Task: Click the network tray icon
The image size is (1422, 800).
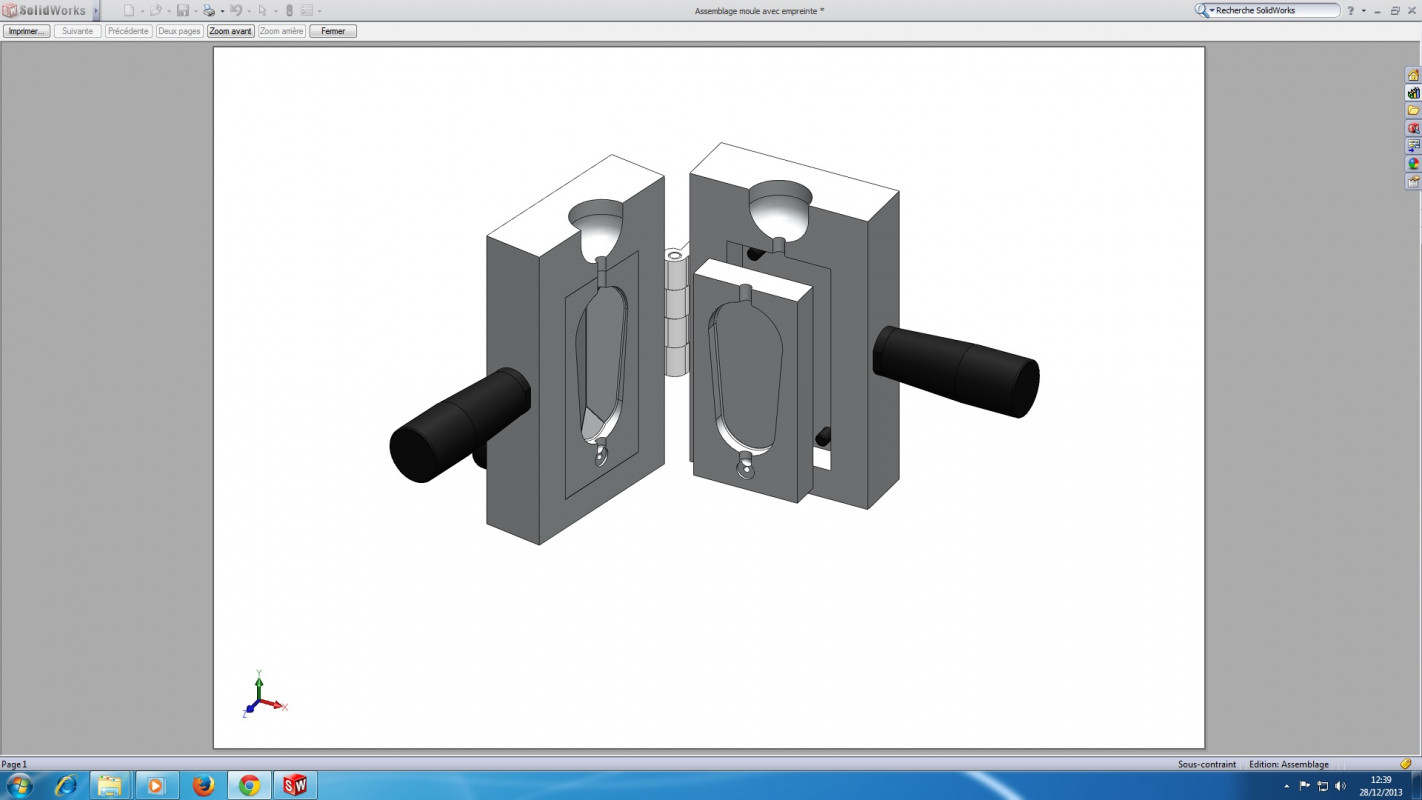Action: pyautogui.click(x=1323, y=786)
